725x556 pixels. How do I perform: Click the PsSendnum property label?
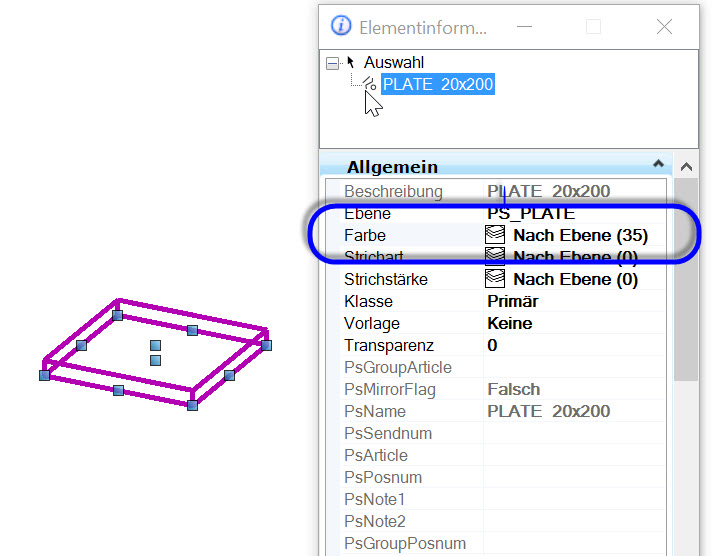(388, 433)
